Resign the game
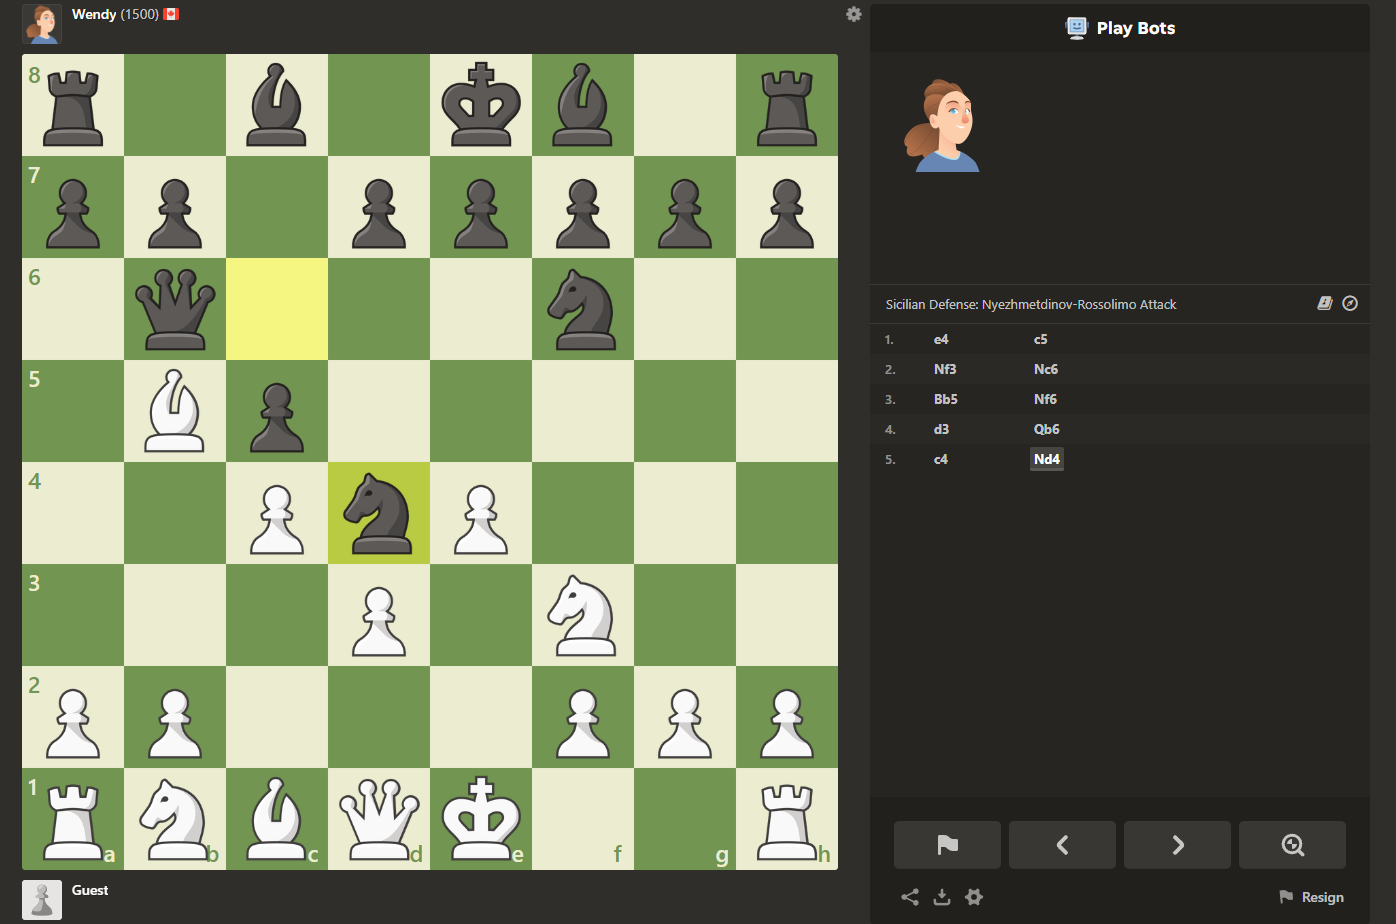Viewport: 1396px width, 924px height. pyautogui.click(x=1311, y=897)
